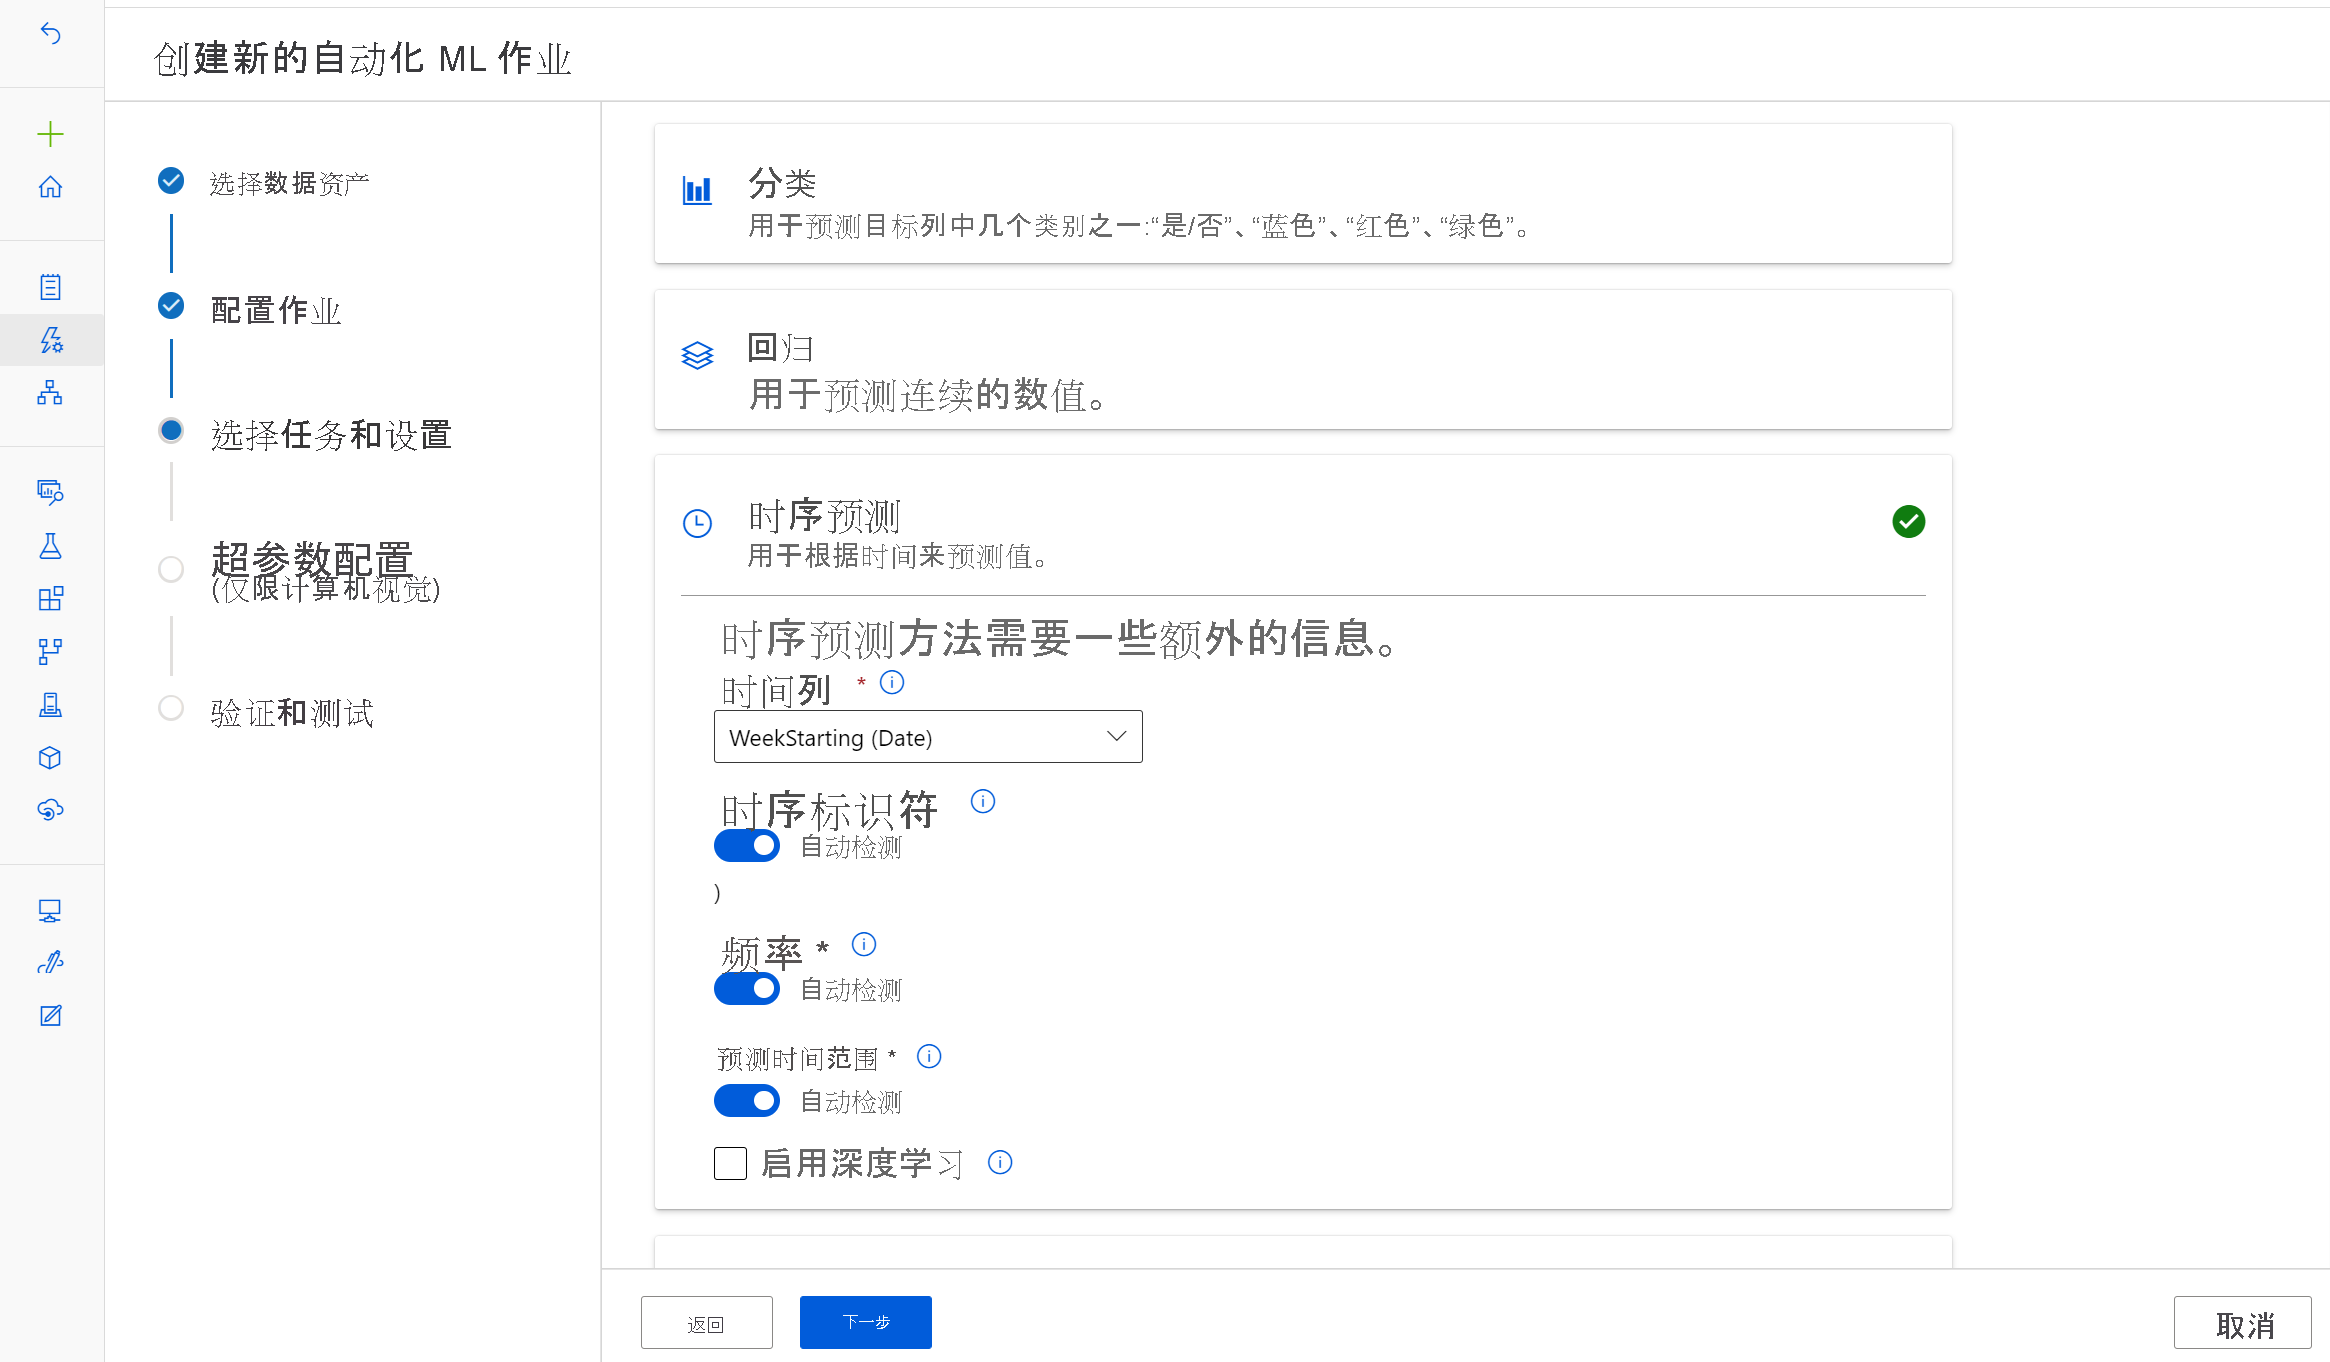
Task: Click the forecast horizon info icon
Action: [x=929, y=1056]
